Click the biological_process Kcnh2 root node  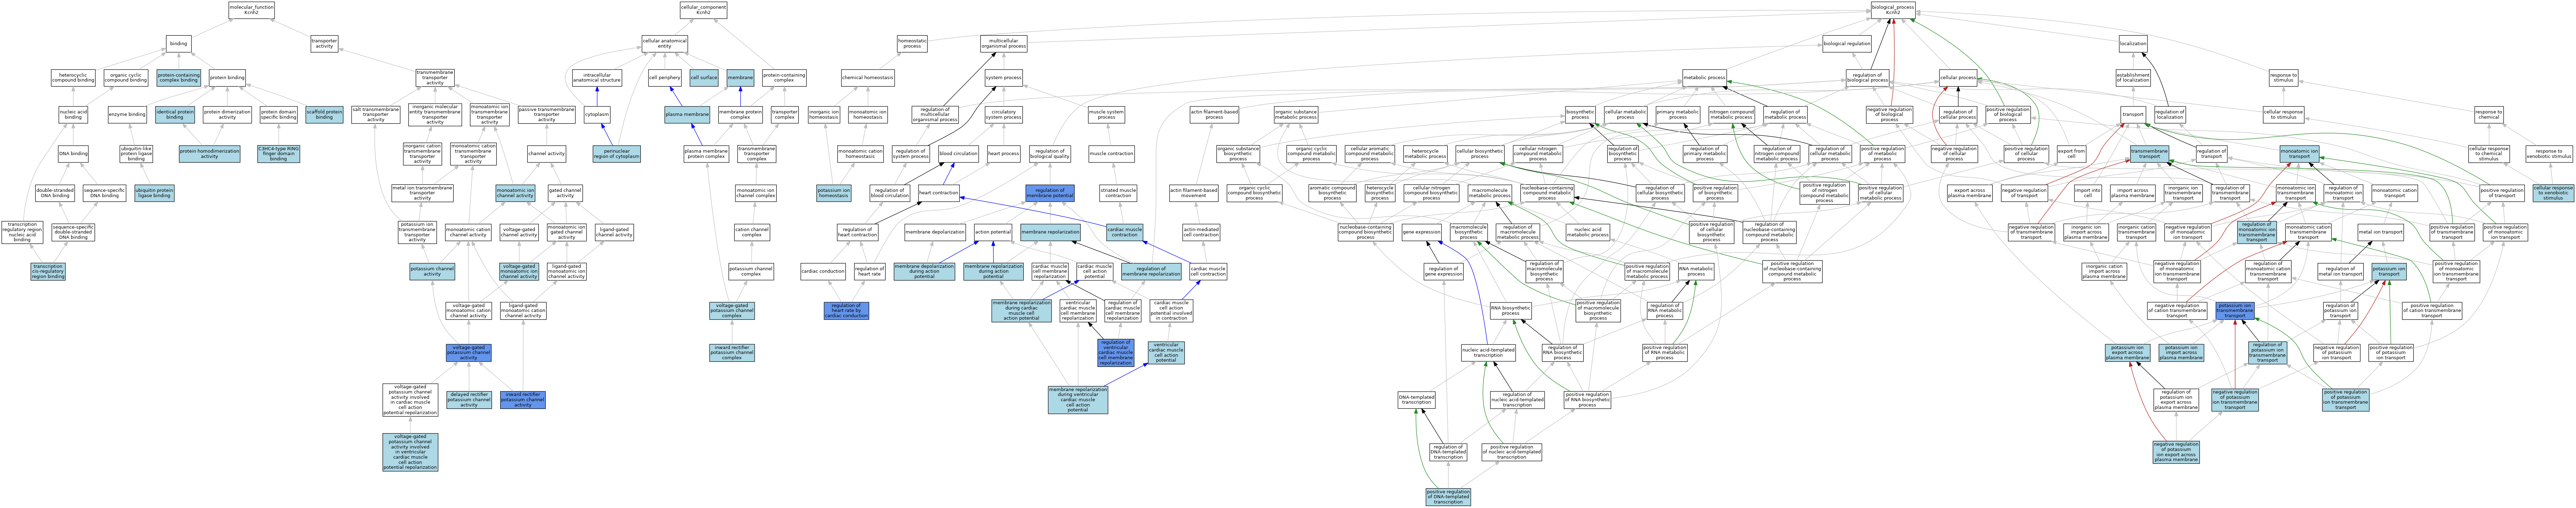1893,10
